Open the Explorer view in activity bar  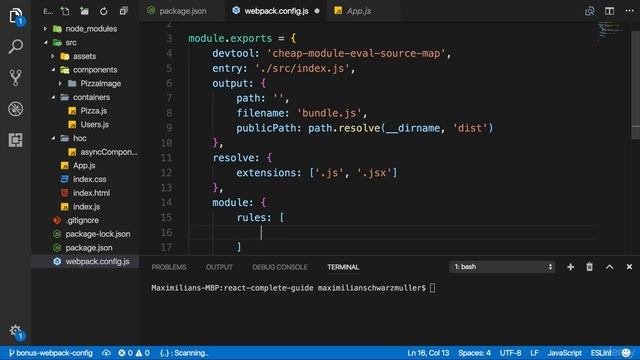point(16,16)
